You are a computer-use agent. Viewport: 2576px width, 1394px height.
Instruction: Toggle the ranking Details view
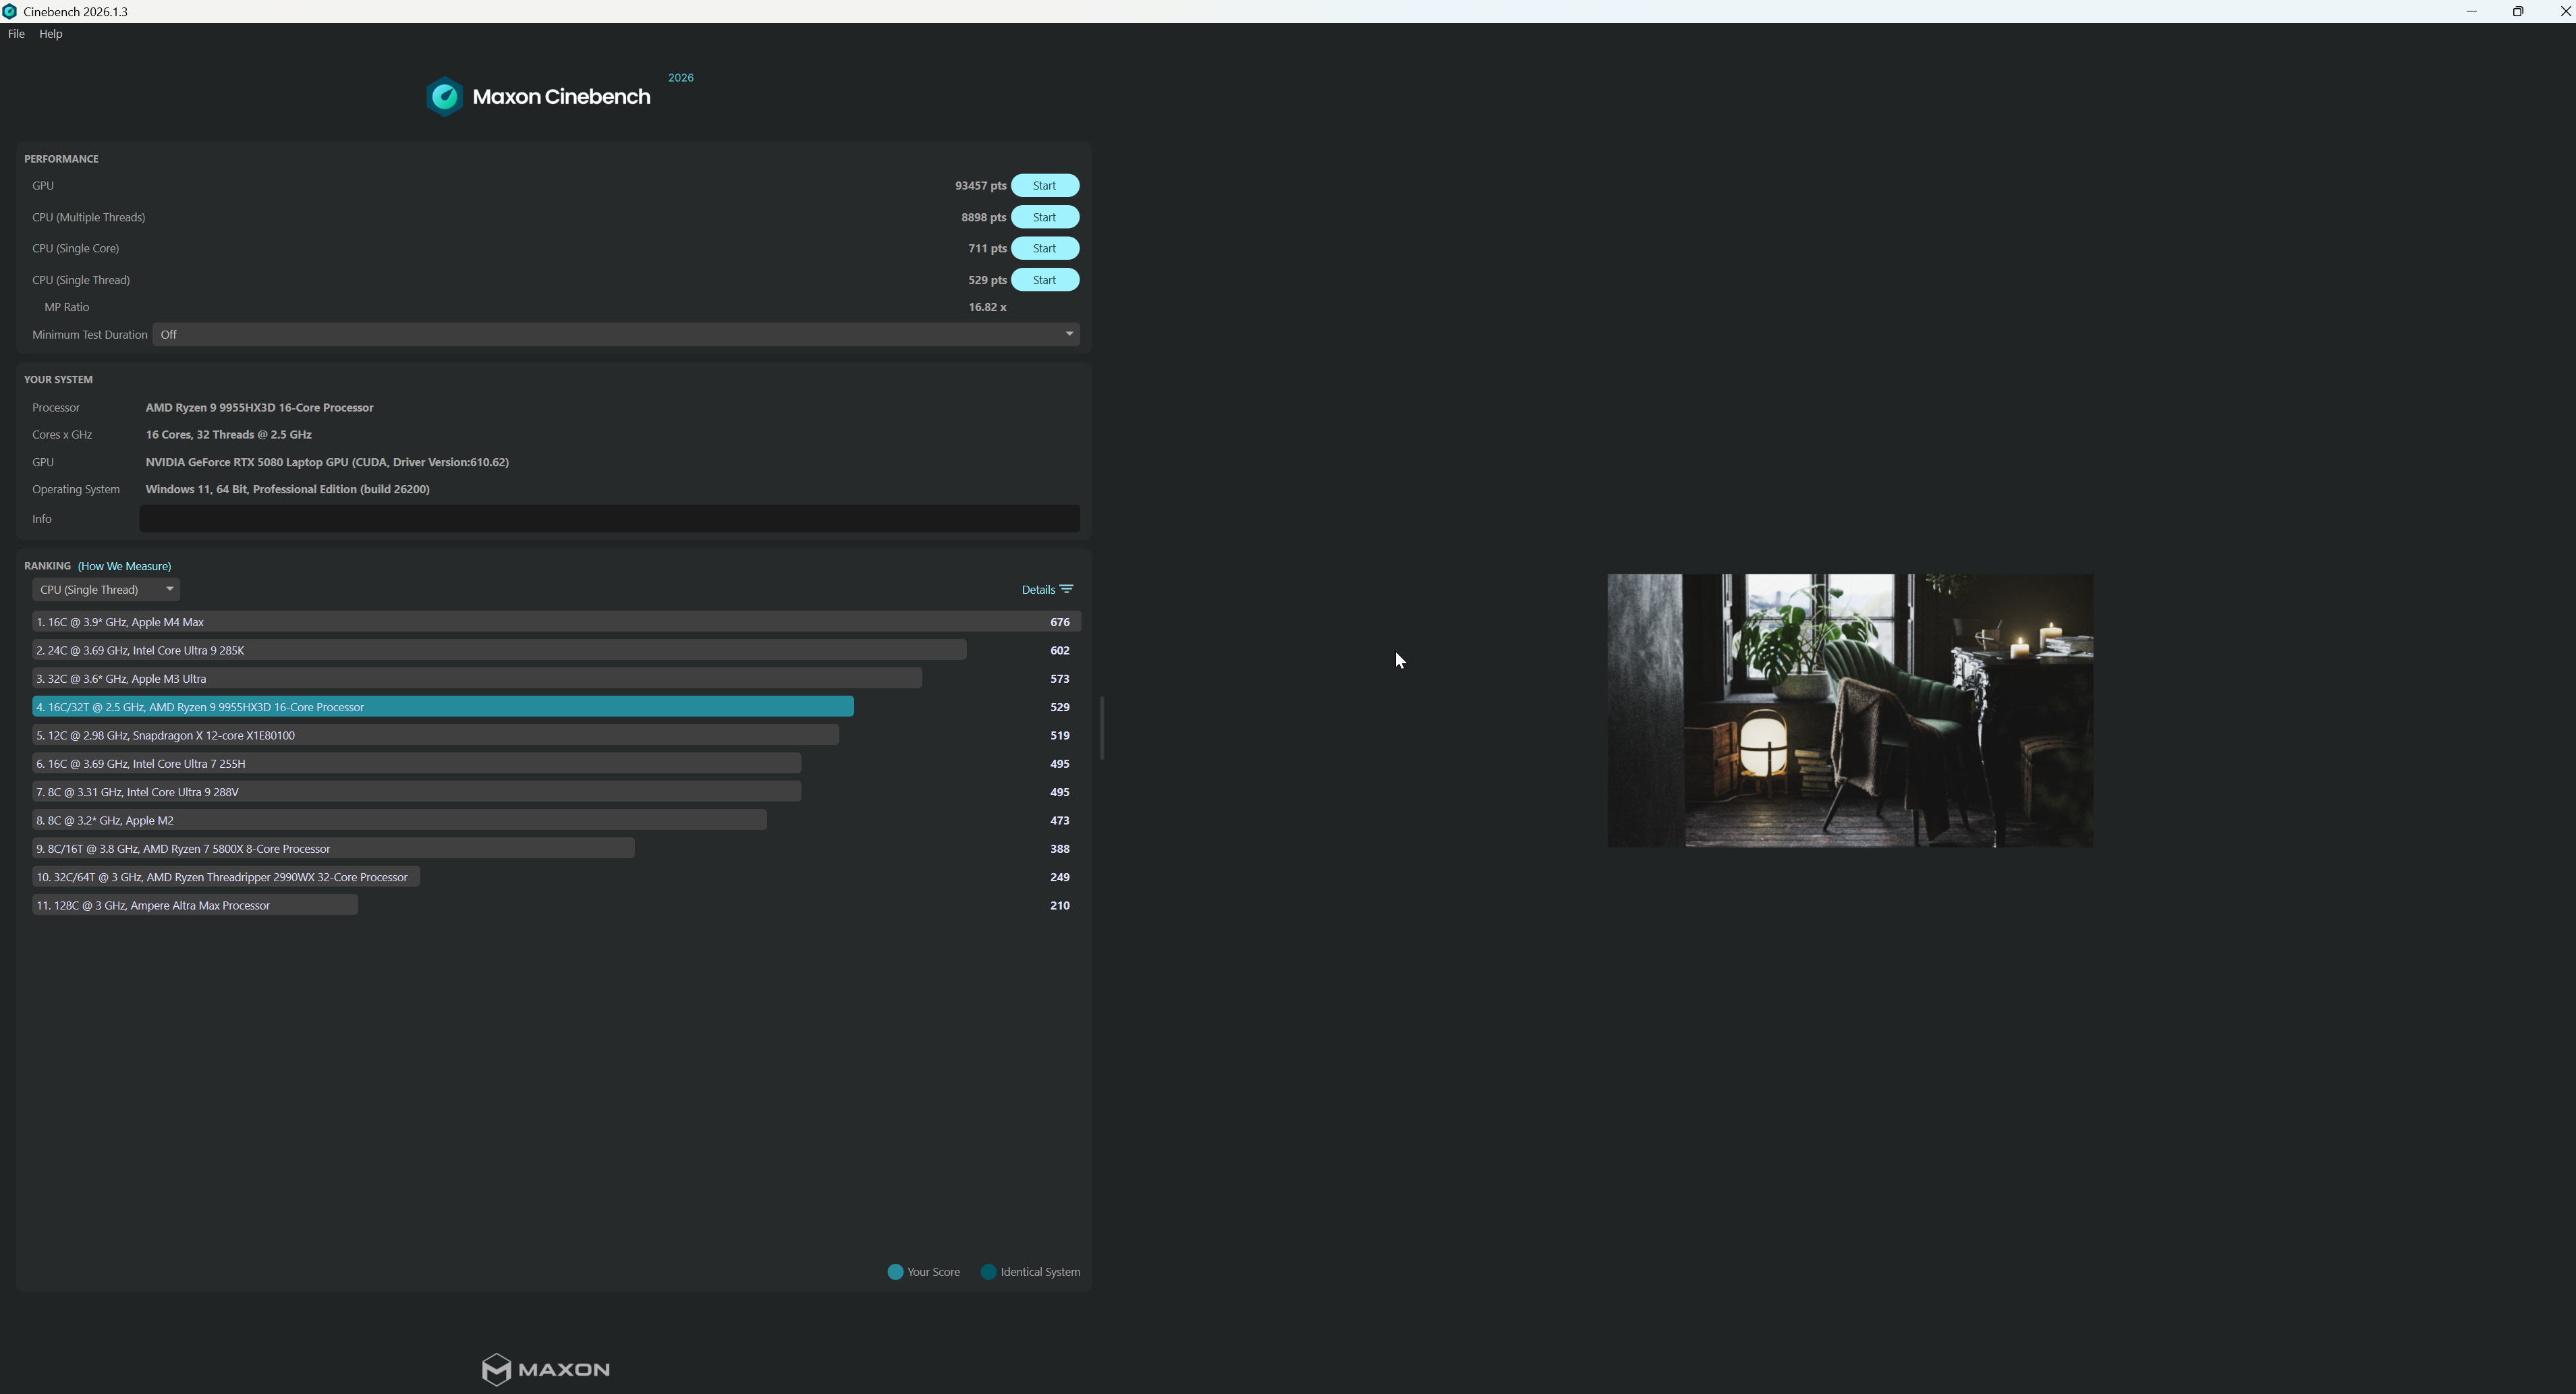click(x=1046, y=590)
